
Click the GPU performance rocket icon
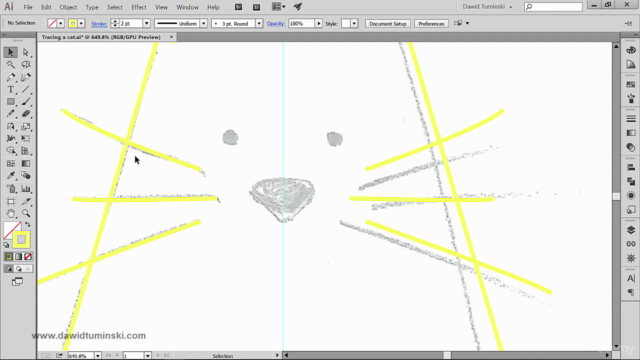tap(298, 7)
